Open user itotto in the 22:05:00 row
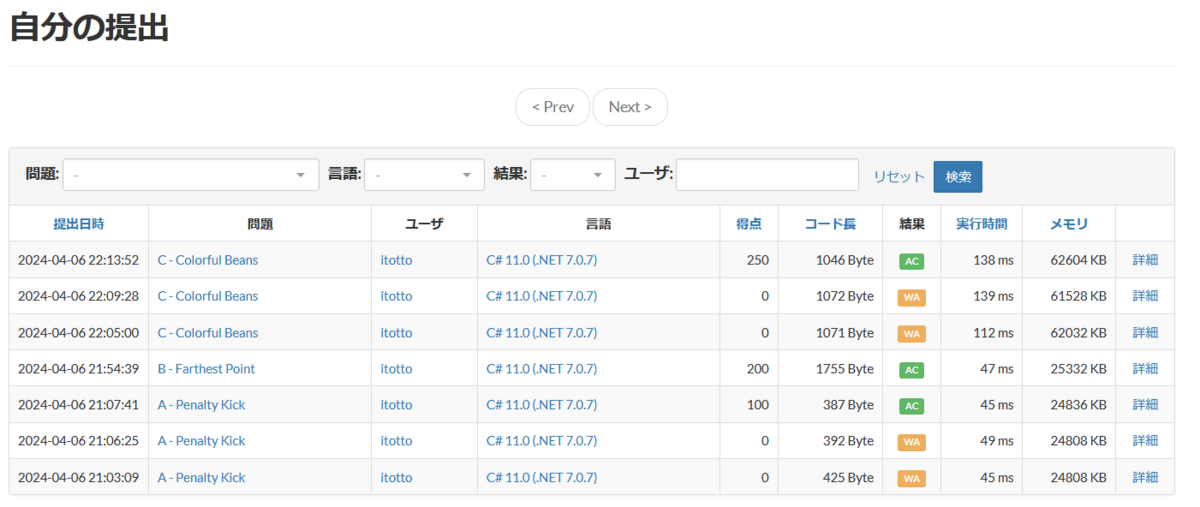This screenshot has width=1200, height=507. pyautogui.click(x=396, y=332)
